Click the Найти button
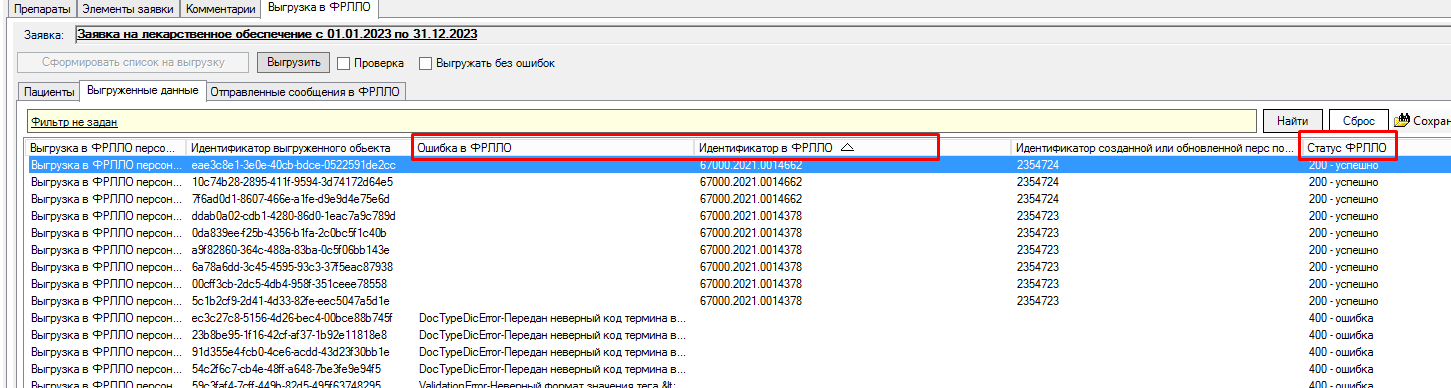The height and width of the screenshot is (388, 1451). [x=1293, y=120]
